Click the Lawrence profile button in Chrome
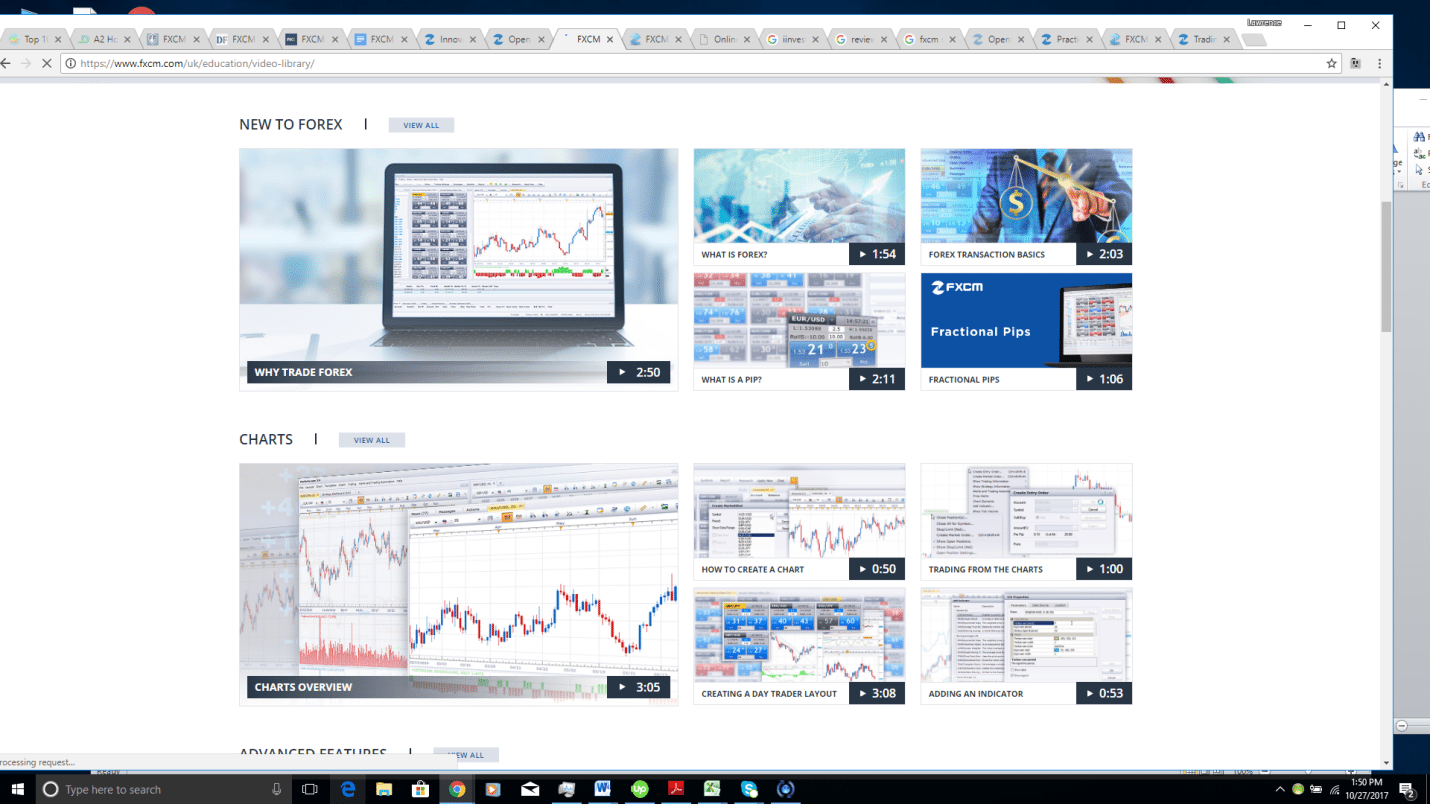The width and height of the screenshot is (1430, 804). click(x=1264, y=22)
